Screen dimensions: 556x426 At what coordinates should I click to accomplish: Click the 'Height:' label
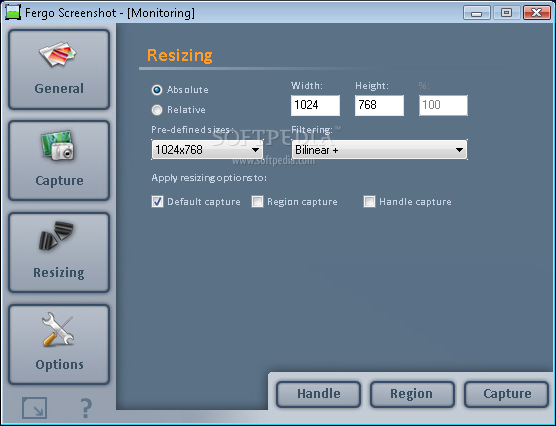pos(372,86)
